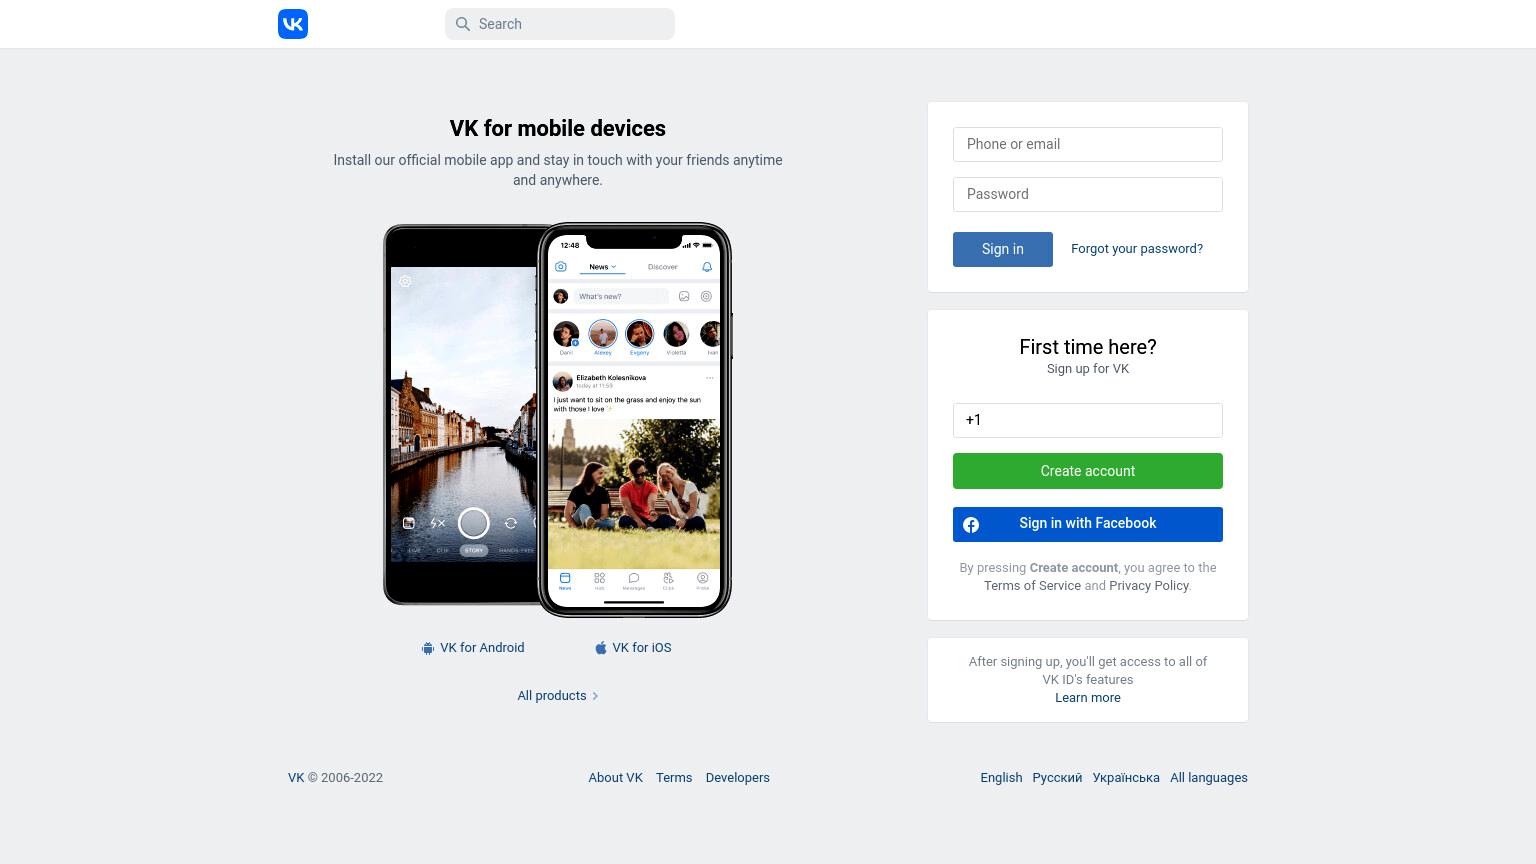
Task: Select the Phone or email field
Action: click(1088, 144)
